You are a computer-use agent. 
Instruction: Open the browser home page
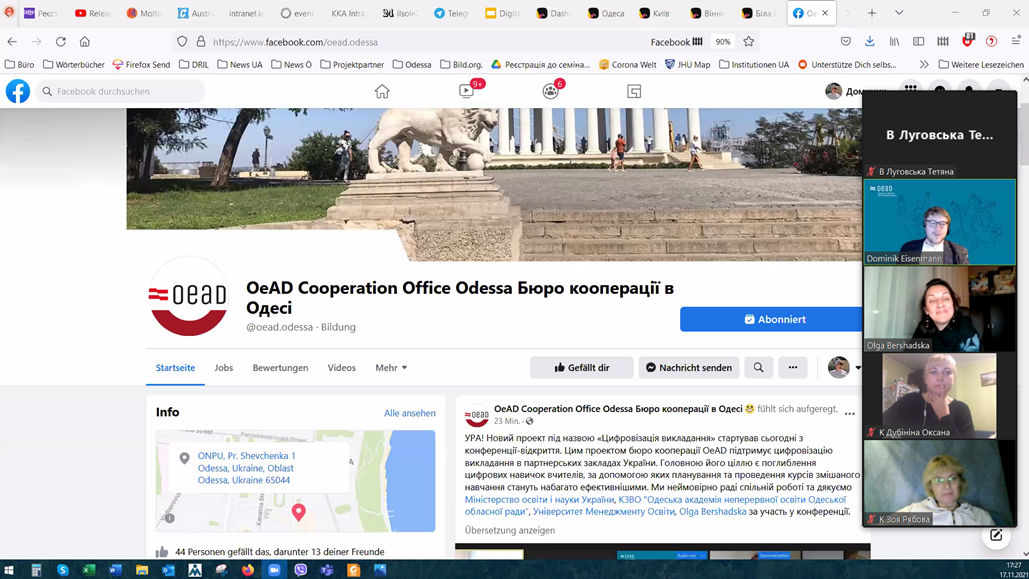[85, 41]
